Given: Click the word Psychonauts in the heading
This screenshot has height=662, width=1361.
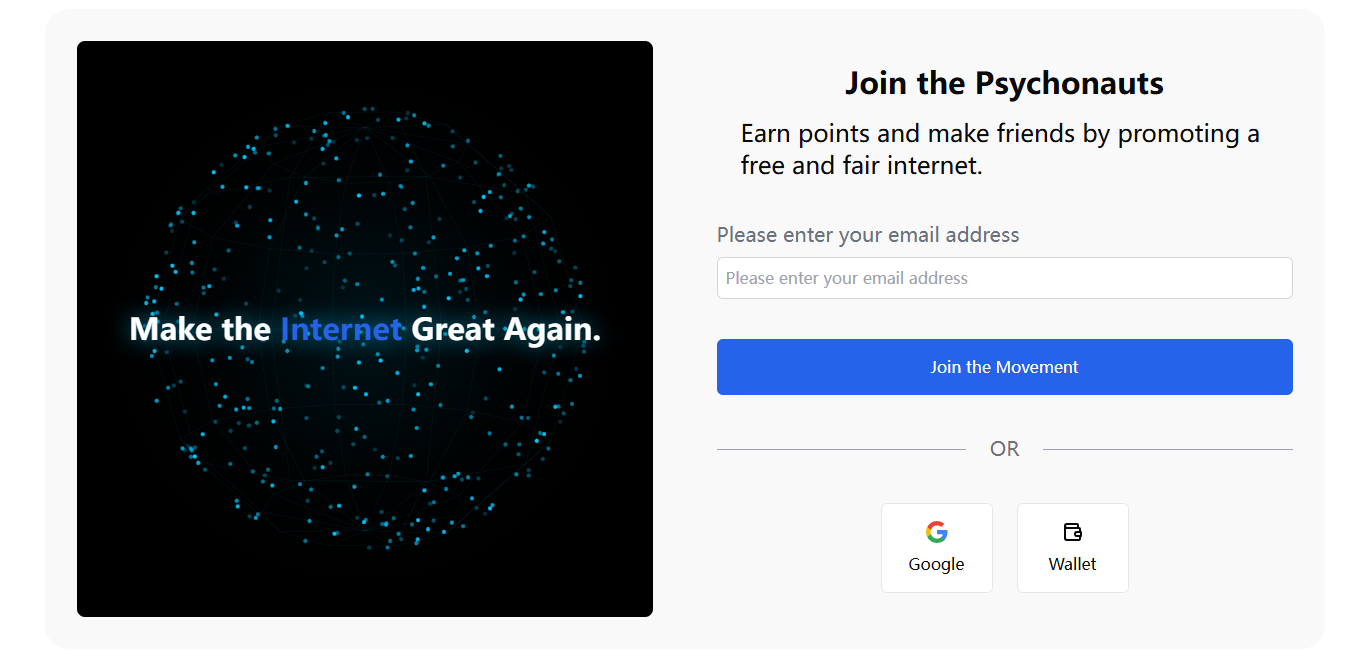Looking at the screenshot, I should pos(1069,83).
